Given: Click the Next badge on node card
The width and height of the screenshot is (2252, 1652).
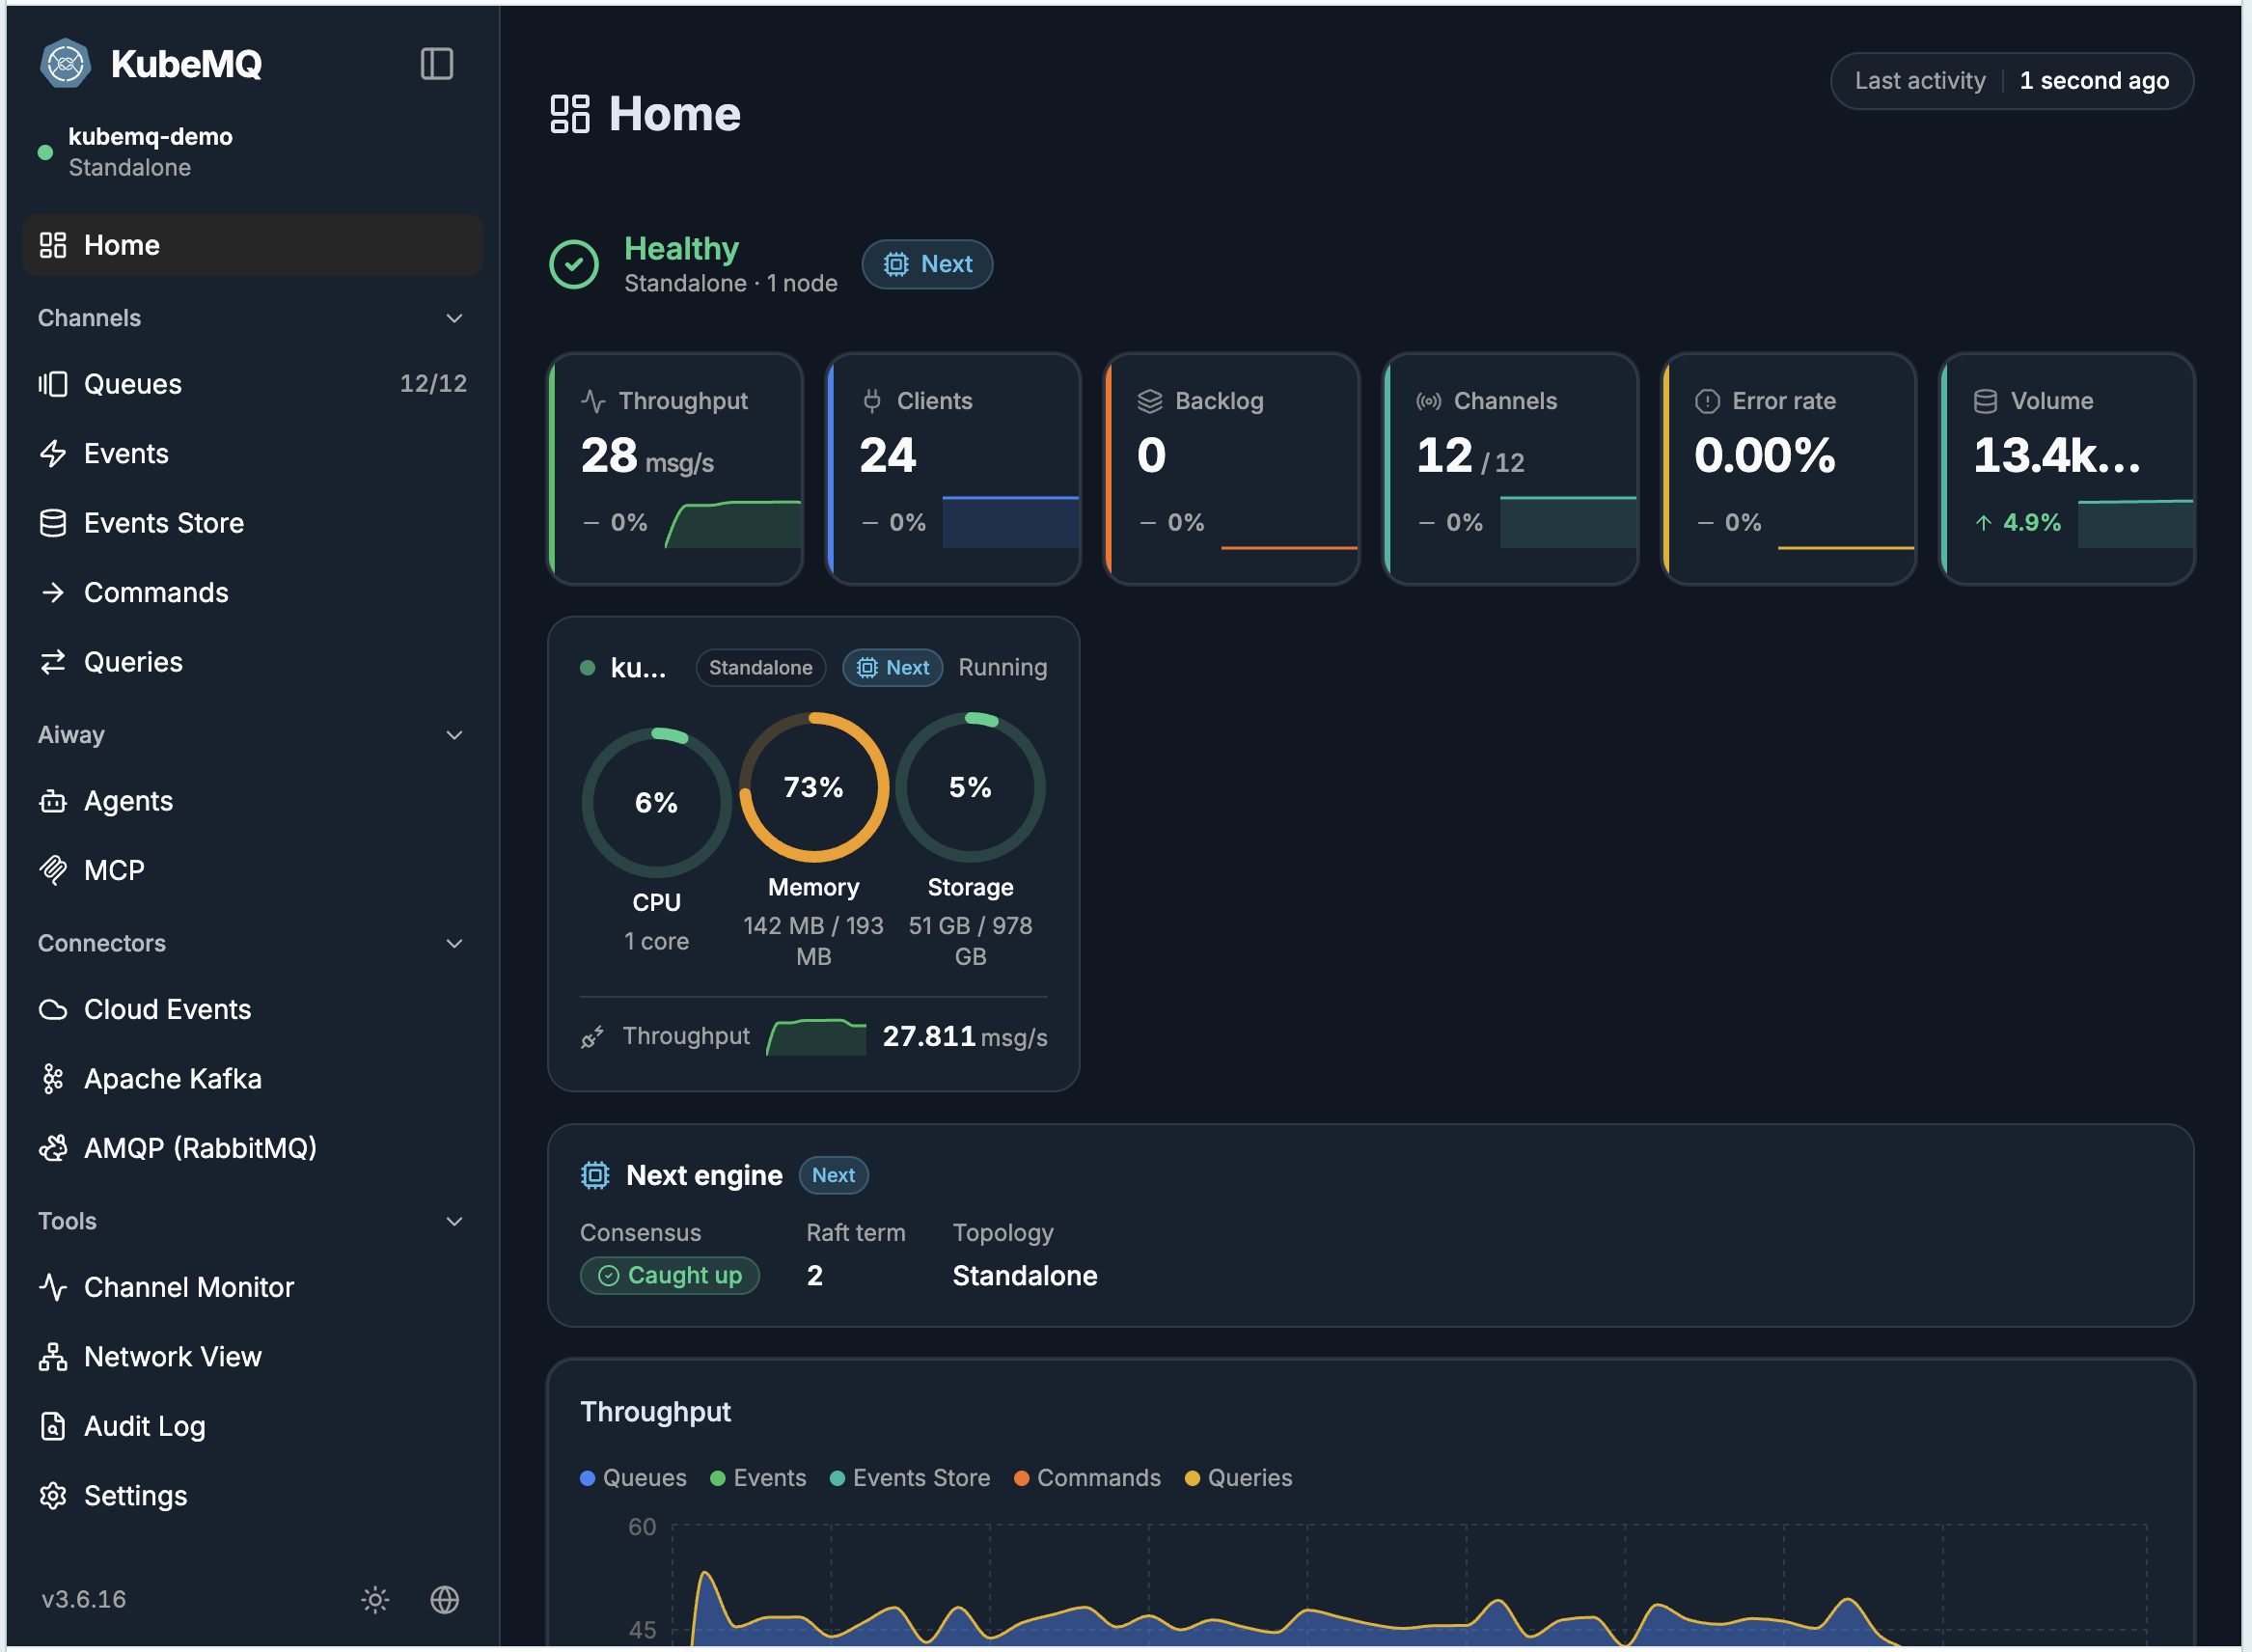Looking at the screenshot, I should tap(893, 668).
